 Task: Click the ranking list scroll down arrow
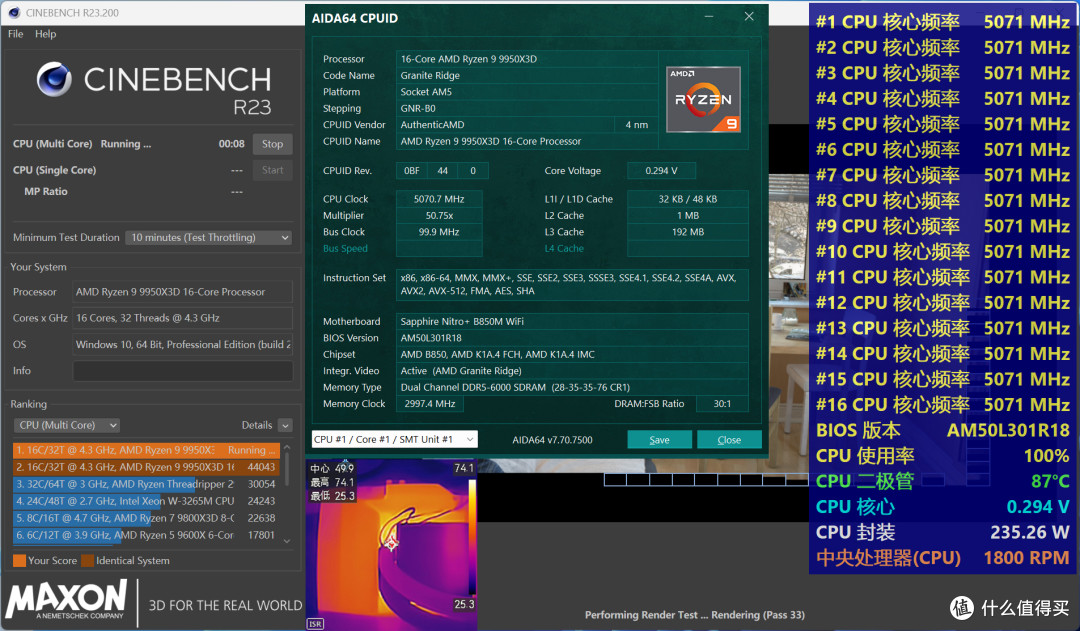pyautogui.click(x=287, y=541)
